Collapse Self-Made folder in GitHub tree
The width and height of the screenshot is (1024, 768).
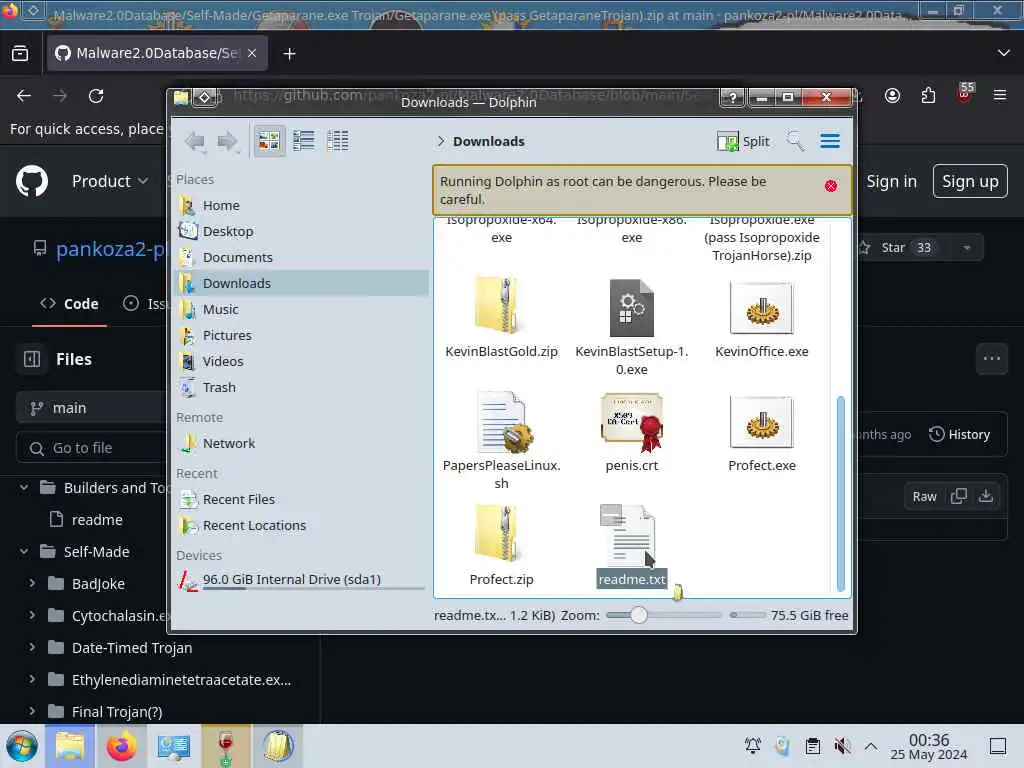coord(24,552)
